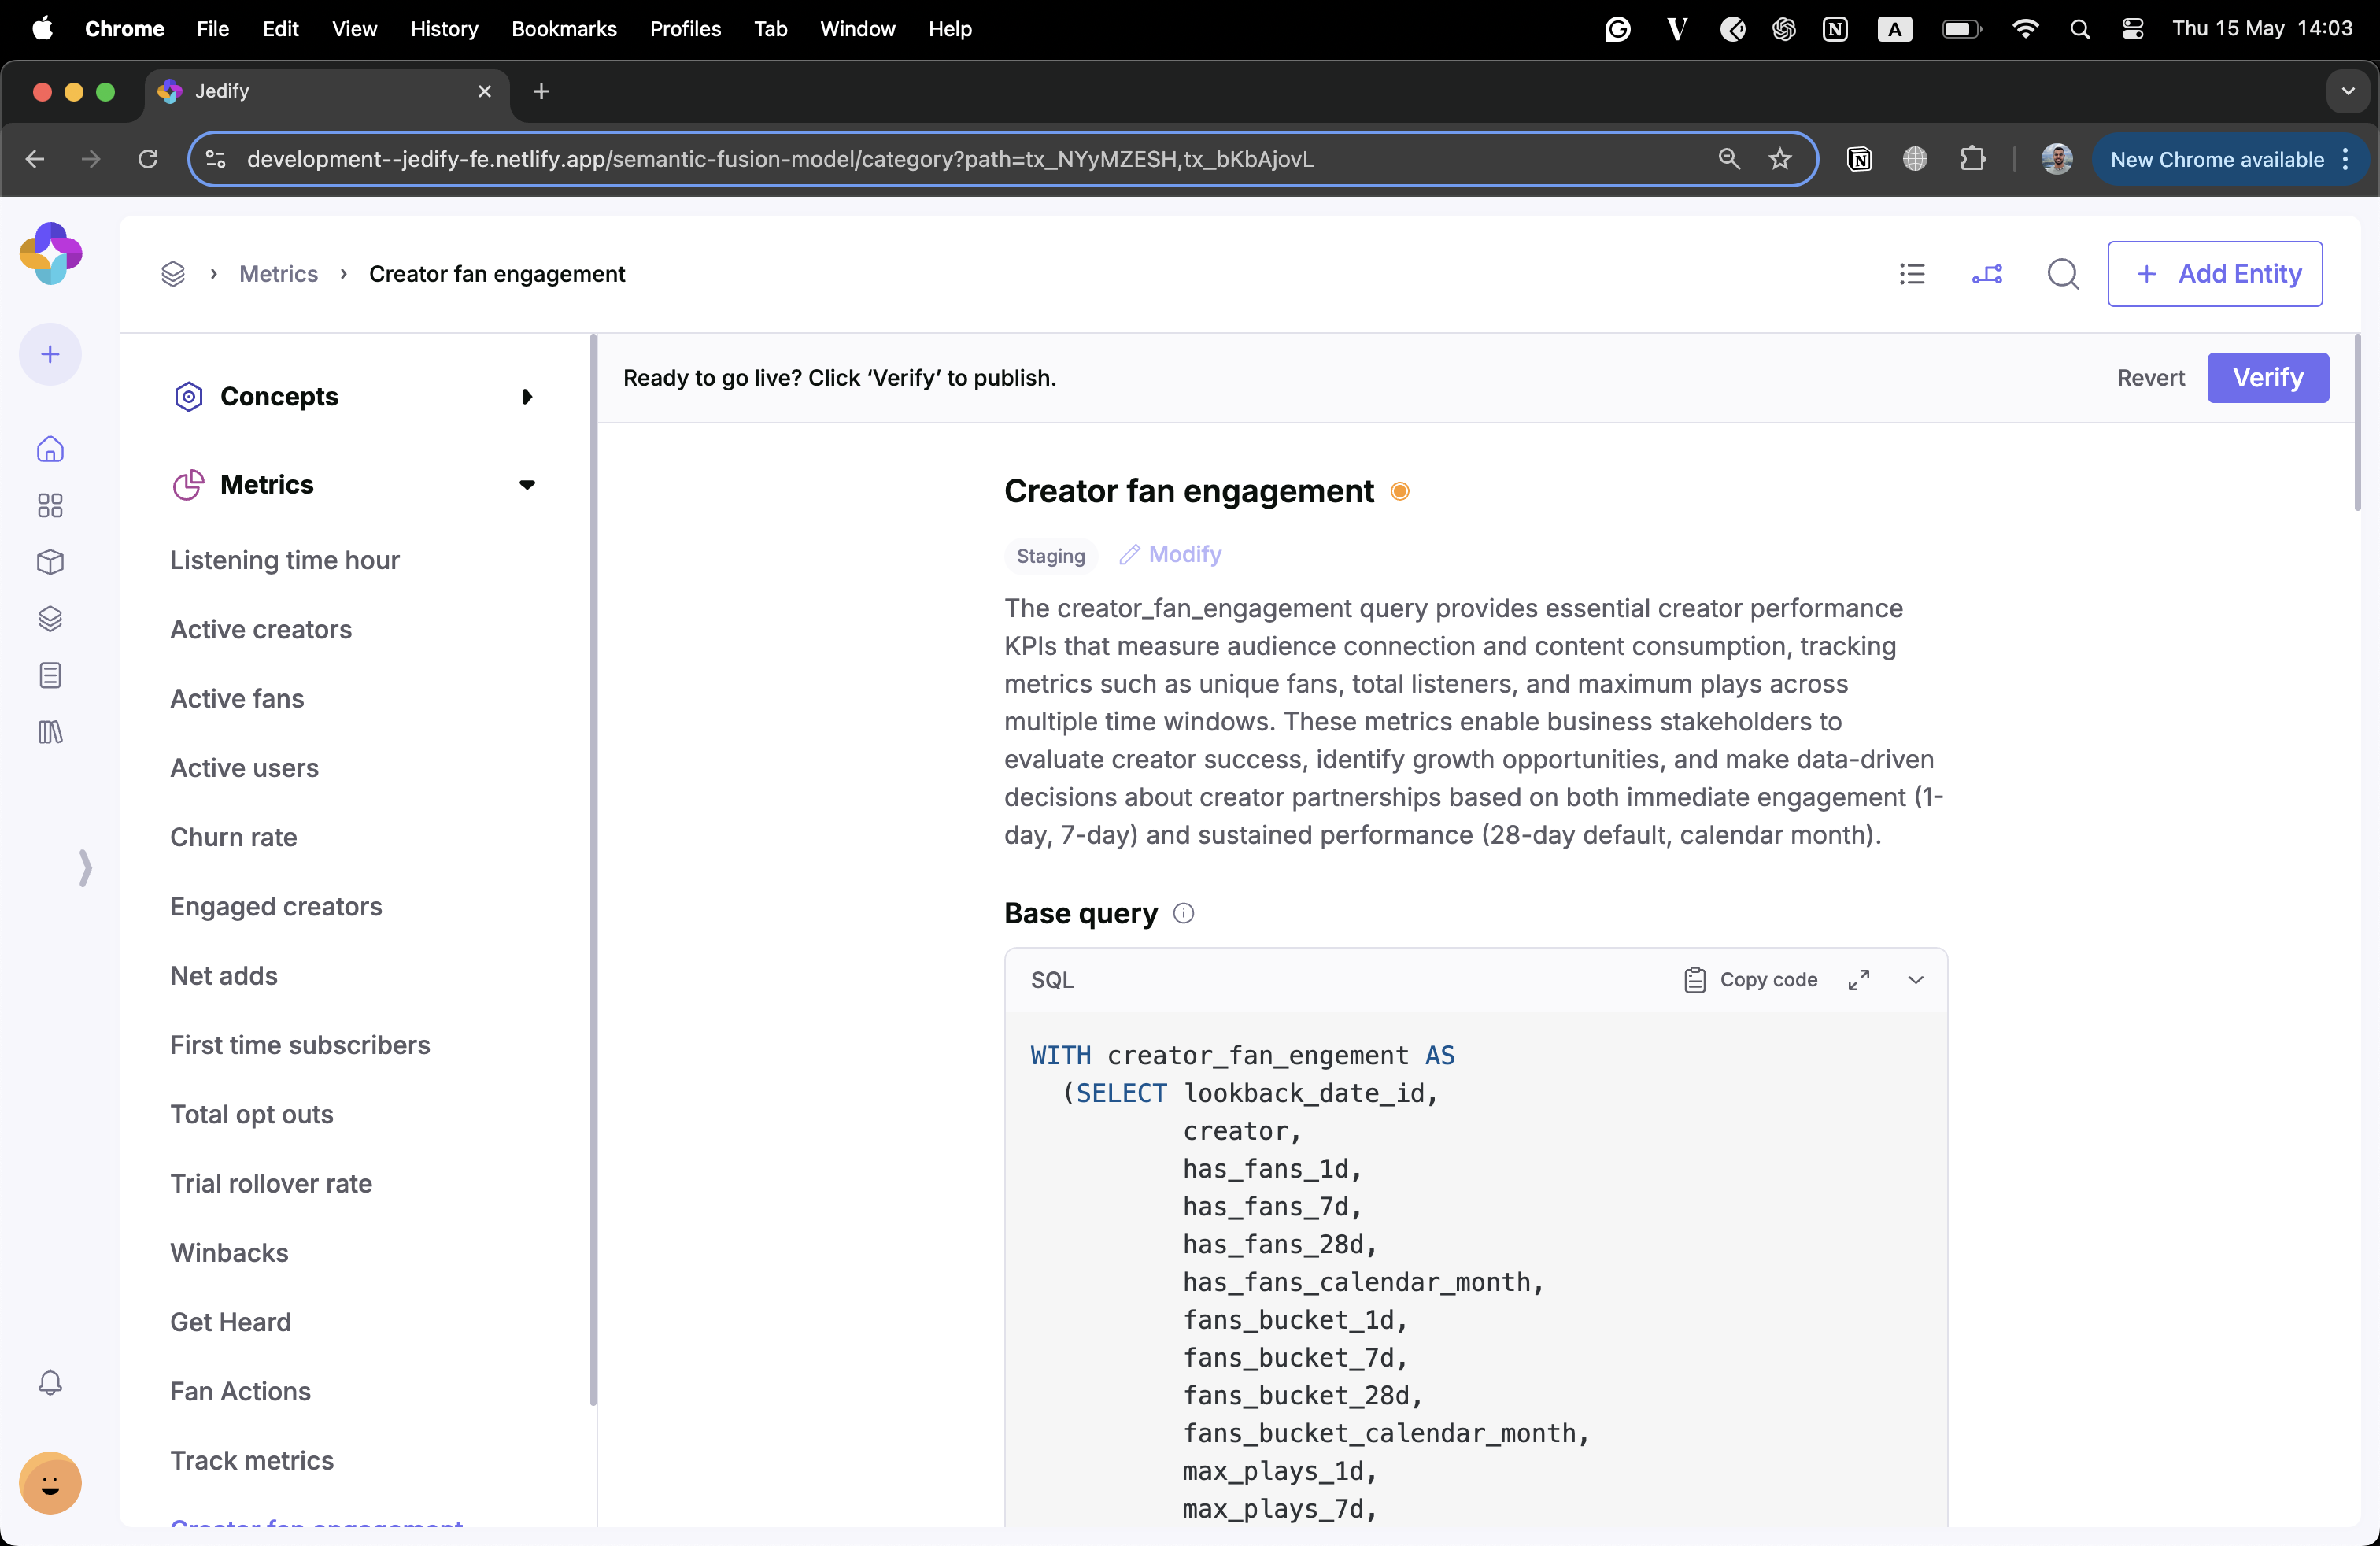Screen dimensions: 2380x1546
Task: Select First time subscribers metric
Action: click(x=300, y=1045)
